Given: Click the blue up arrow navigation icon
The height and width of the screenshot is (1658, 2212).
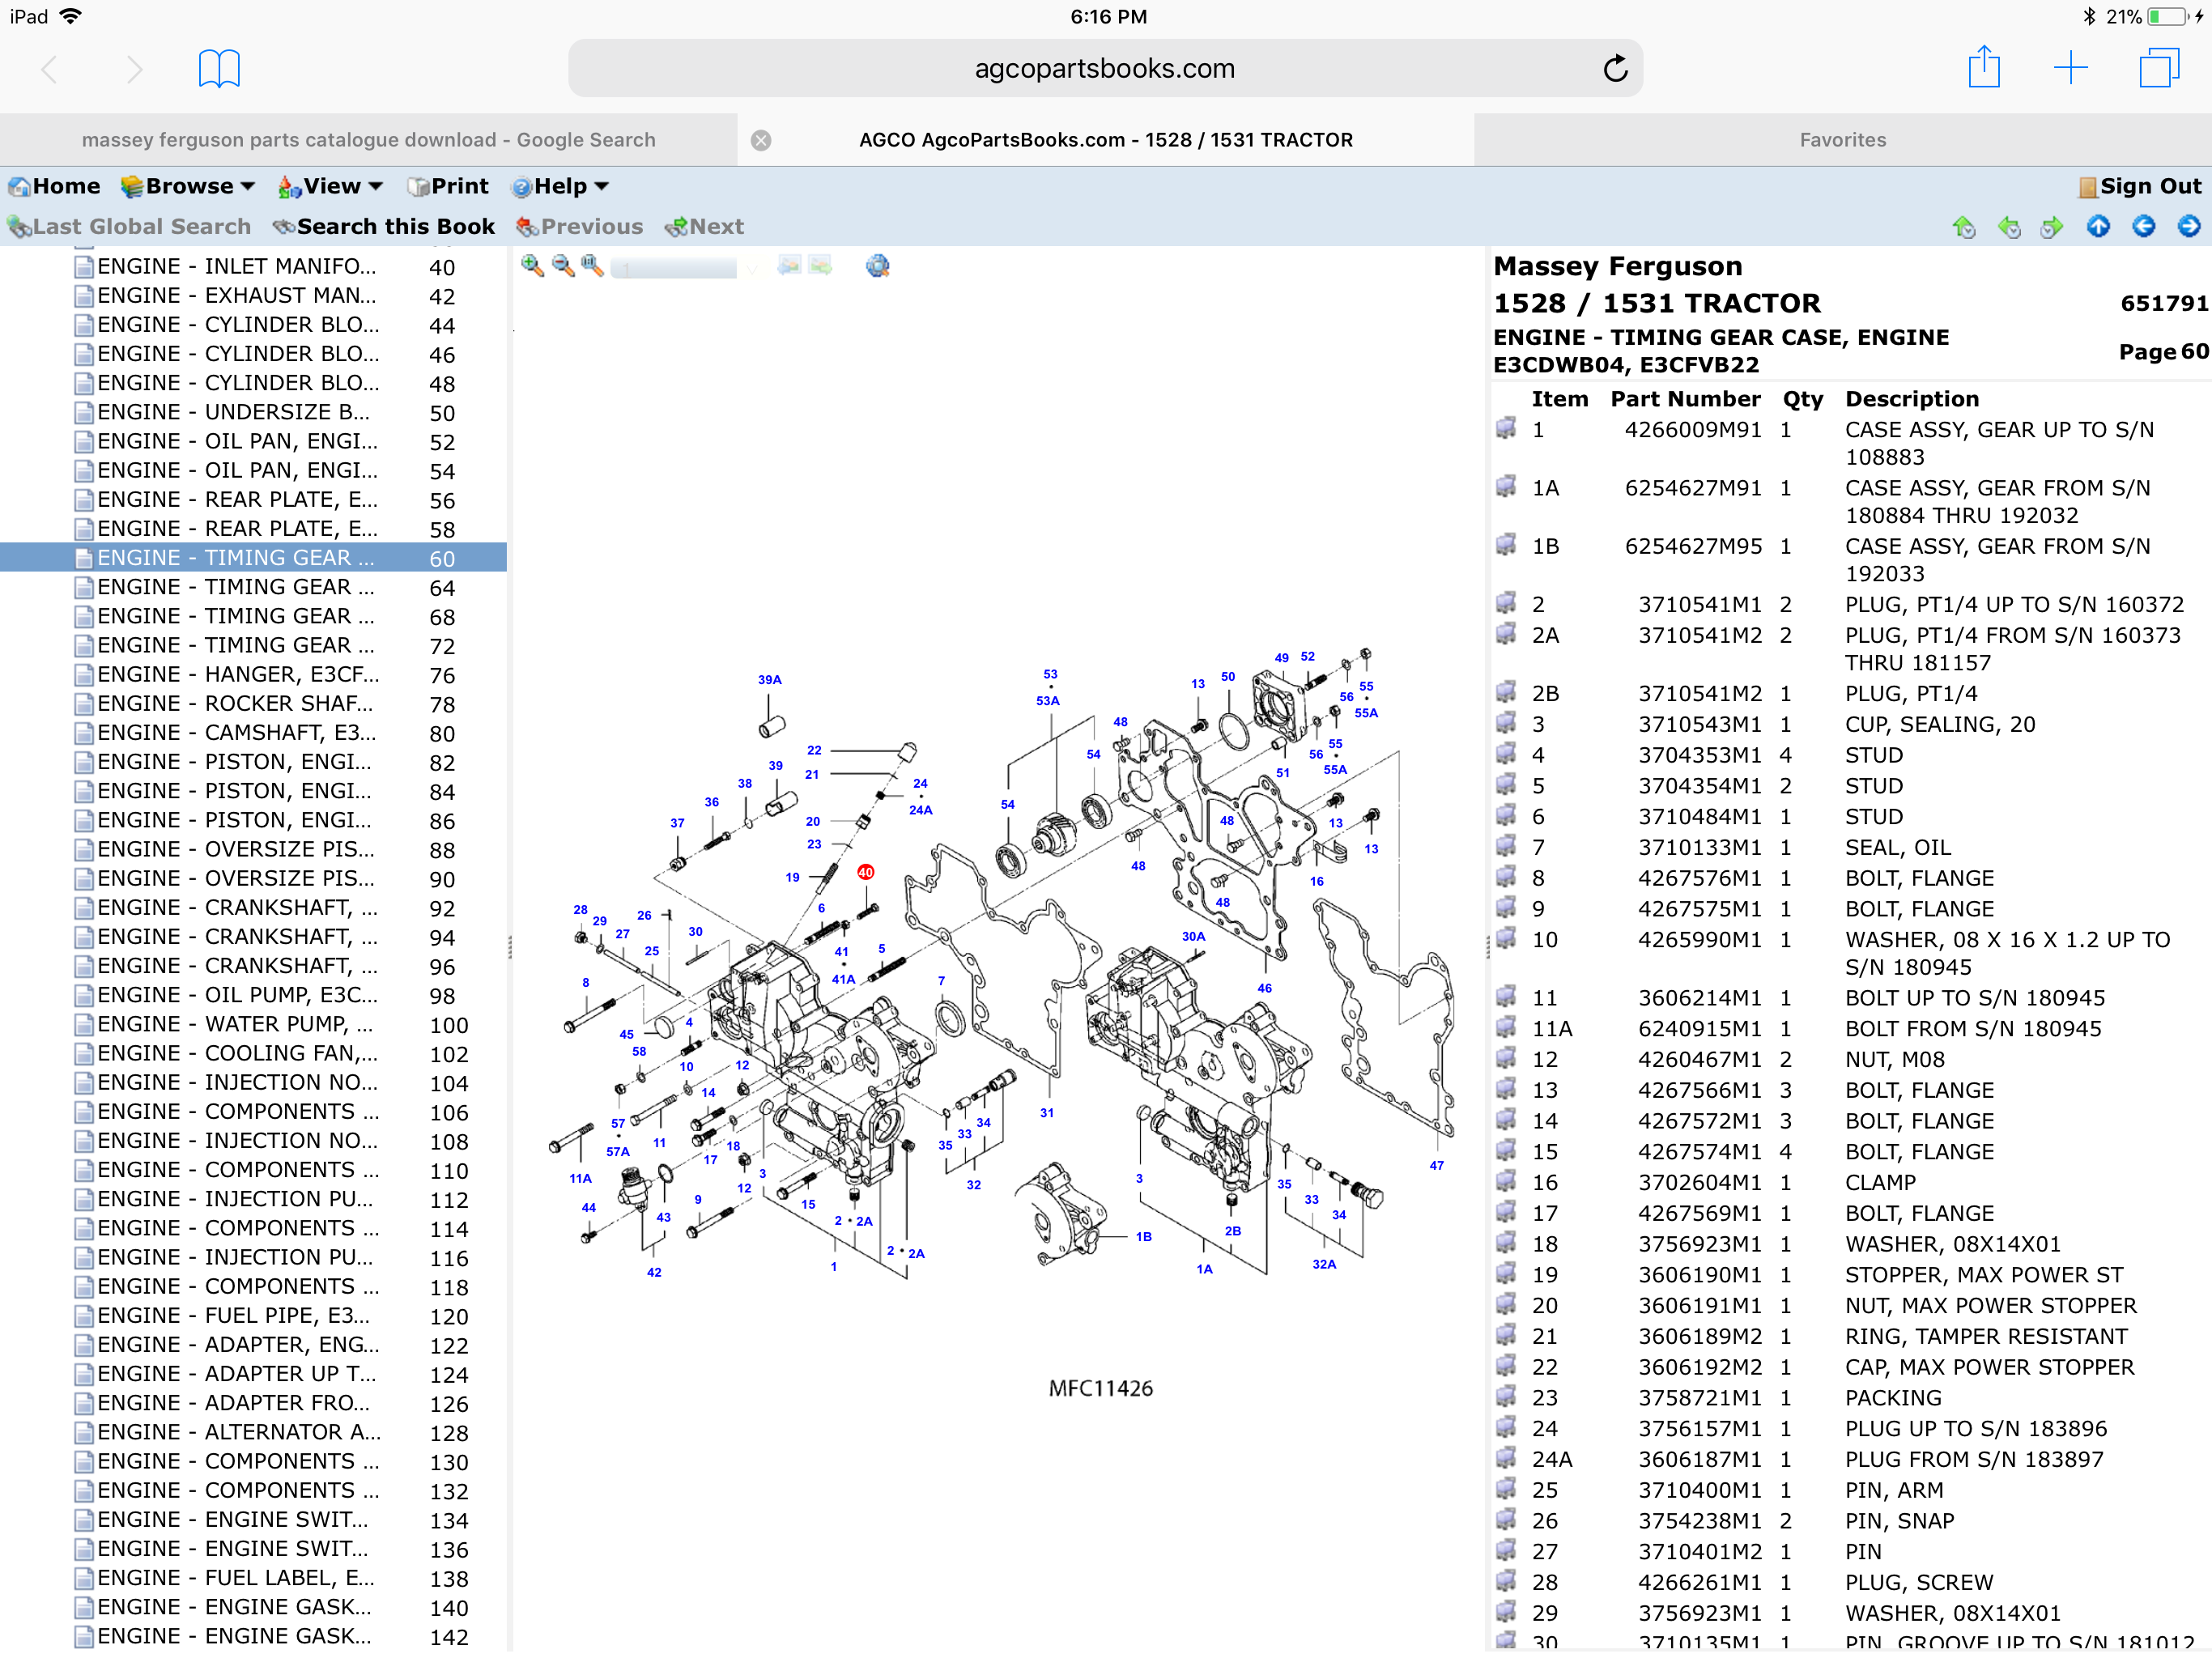Looking at the screenshot, I should (2097, 227).
